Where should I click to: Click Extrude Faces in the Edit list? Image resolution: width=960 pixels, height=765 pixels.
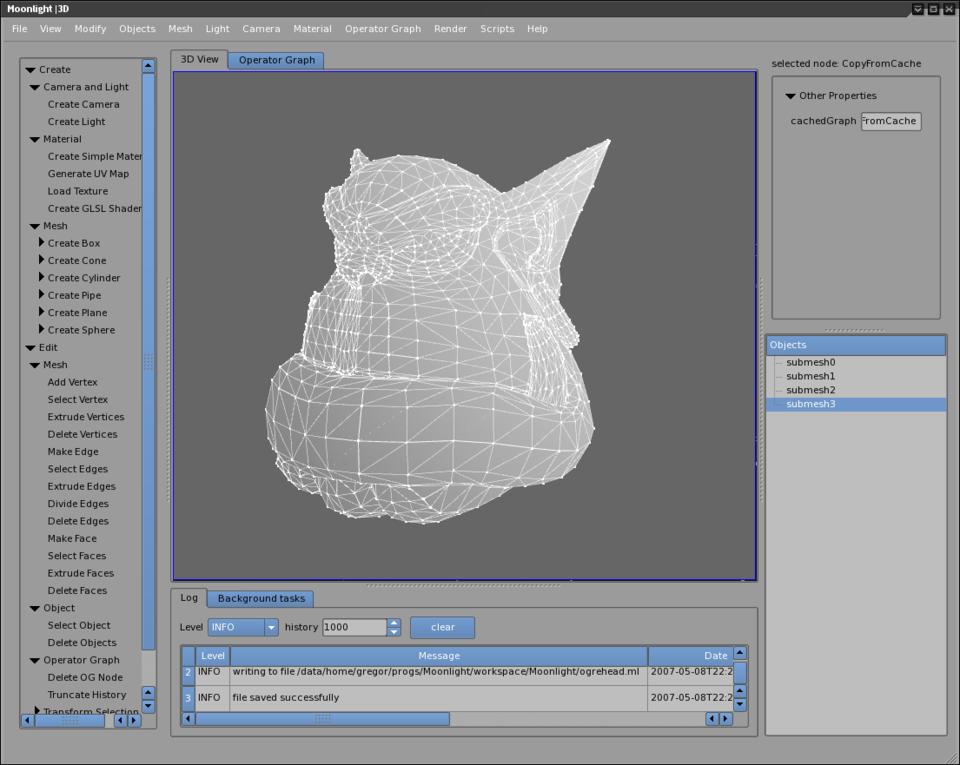(81, 573)
